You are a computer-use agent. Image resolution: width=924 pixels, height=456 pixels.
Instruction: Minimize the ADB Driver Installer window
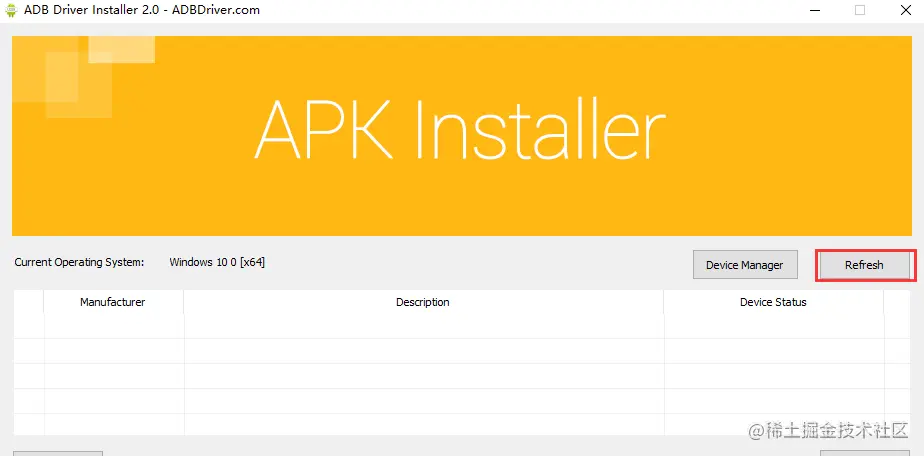point(815,10)
